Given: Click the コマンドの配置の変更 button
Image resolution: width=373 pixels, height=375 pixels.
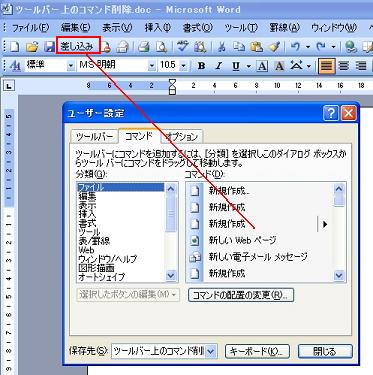Looking at the screenshot, I should coord(241,295).
